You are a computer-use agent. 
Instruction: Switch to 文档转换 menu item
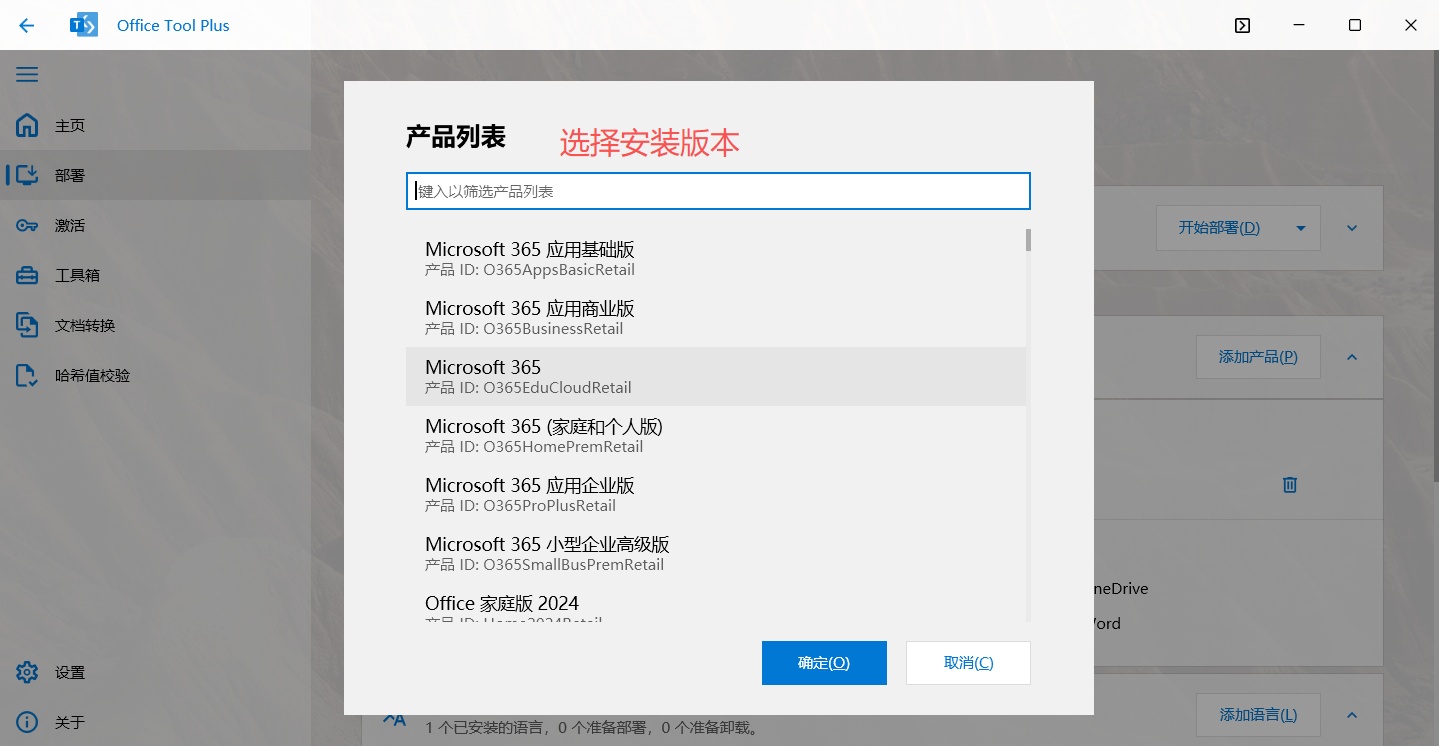[x=155, y=325]
